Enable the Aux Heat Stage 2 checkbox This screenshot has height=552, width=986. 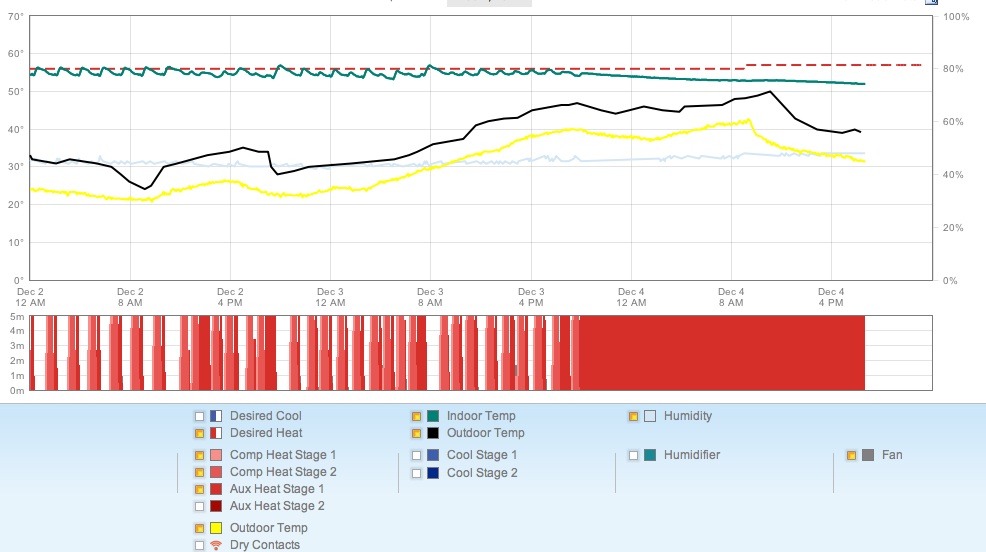point(199,506)
